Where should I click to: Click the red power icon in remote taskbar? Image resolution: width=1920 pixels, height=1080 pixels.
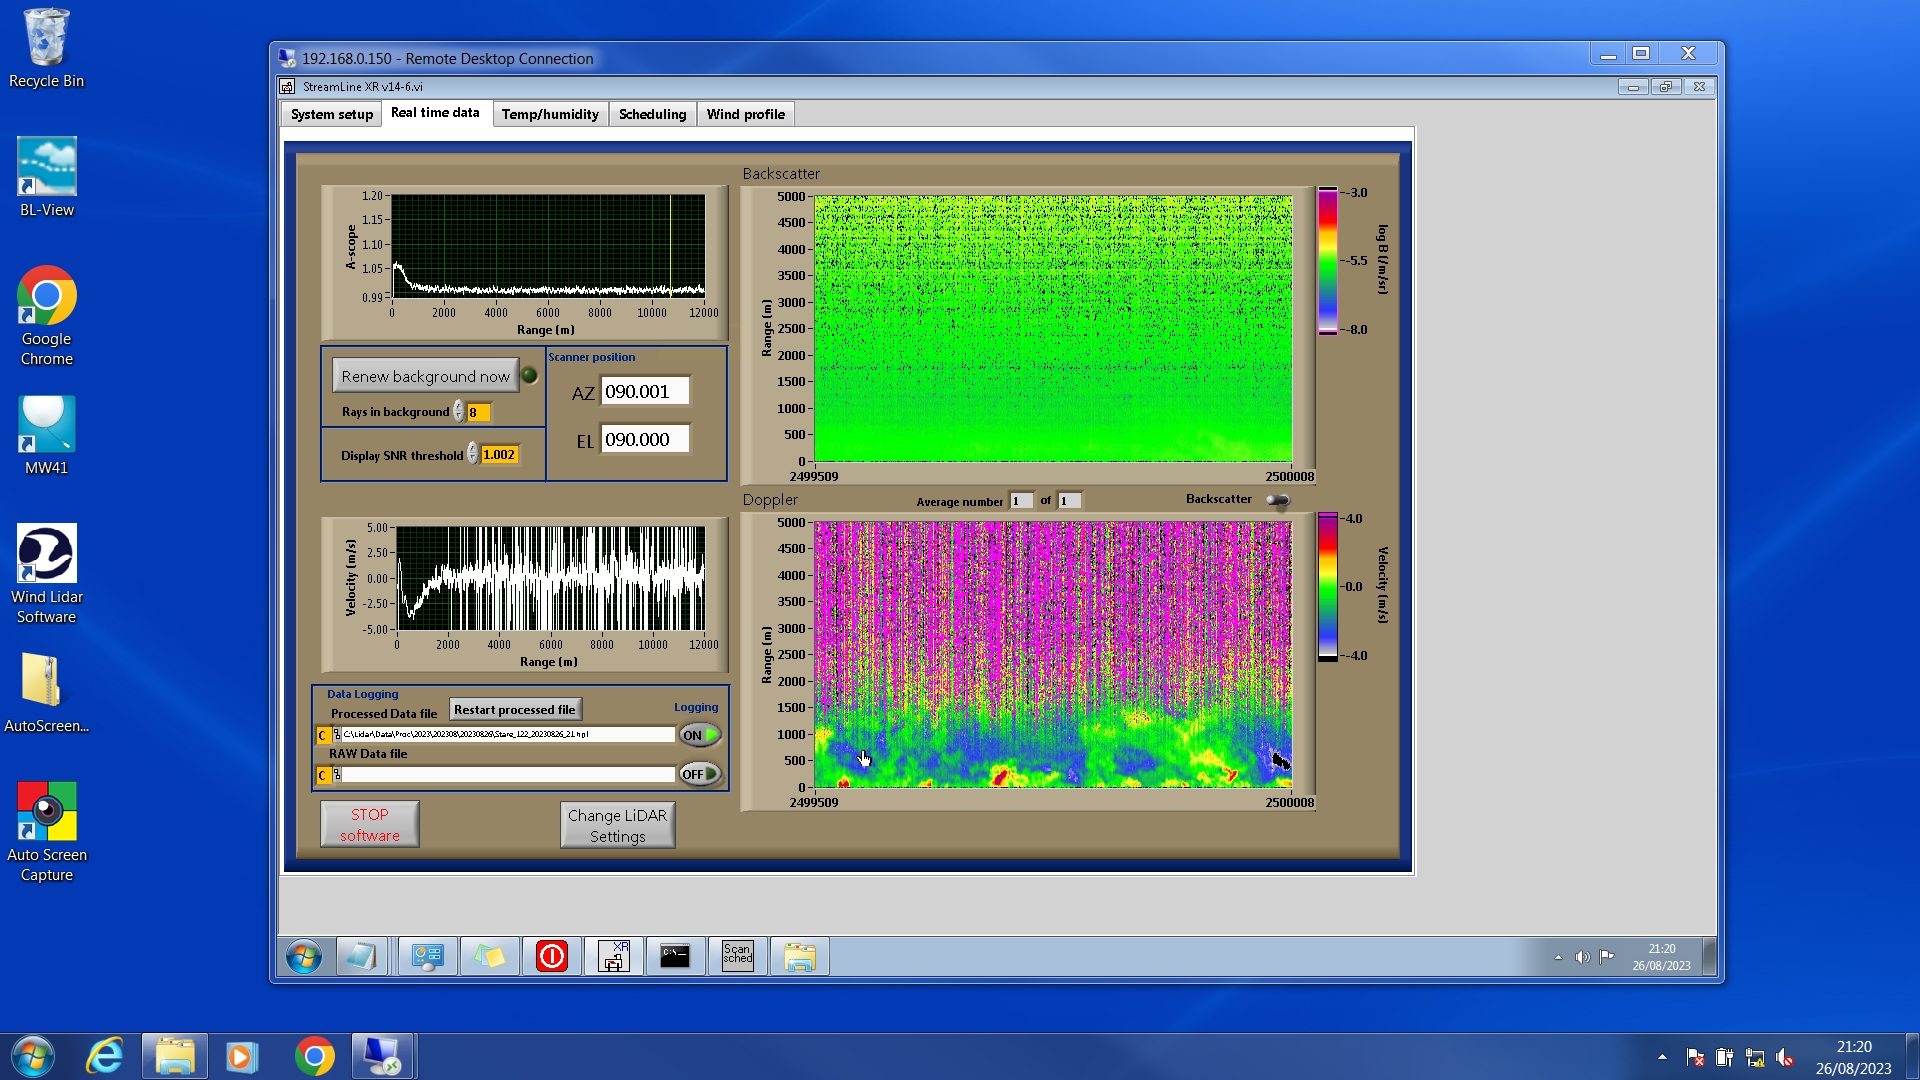point(551,956)
